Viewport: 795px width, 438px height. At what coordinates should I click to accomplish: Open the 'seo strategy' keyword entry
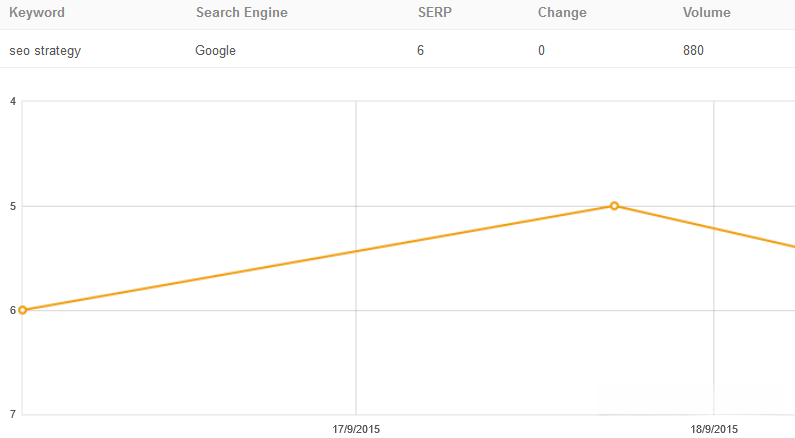coord(45,50)
